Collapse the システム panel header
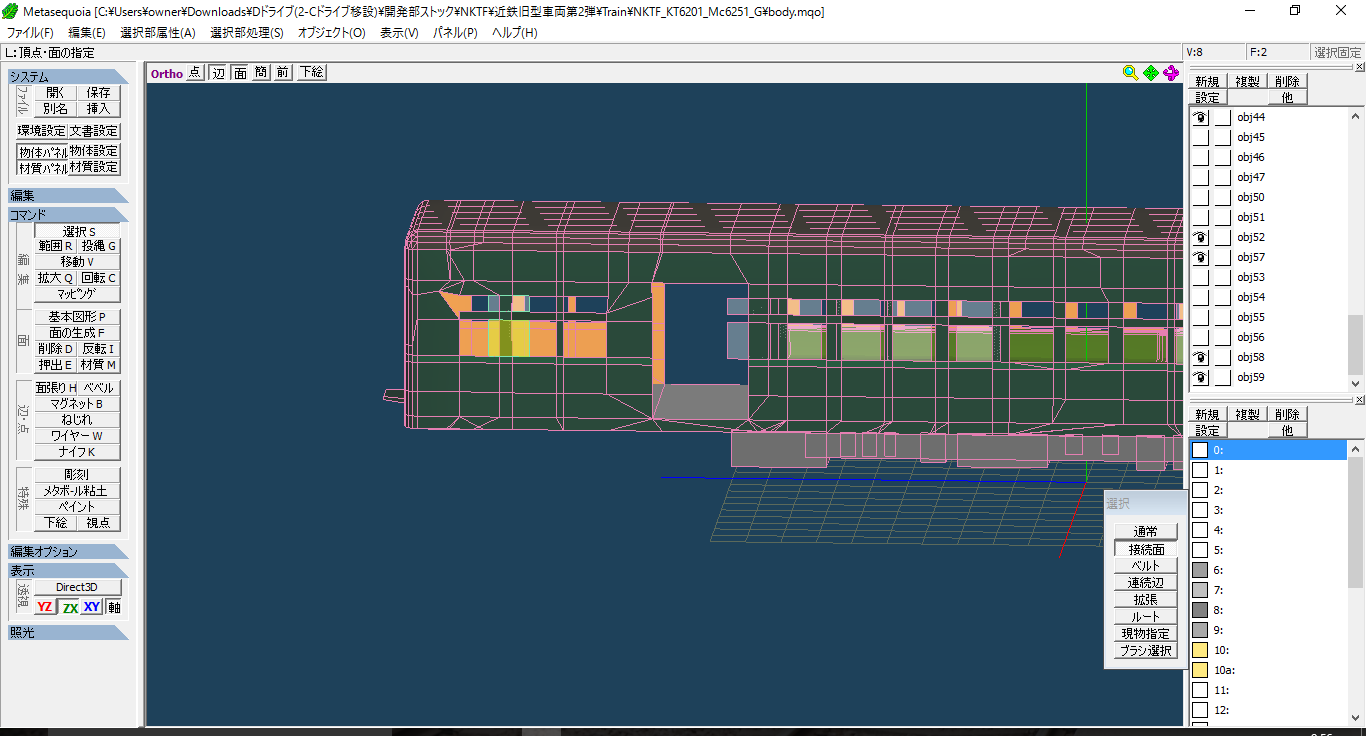1366x736 pixels. pyautogui.click(x=68, y=77)
